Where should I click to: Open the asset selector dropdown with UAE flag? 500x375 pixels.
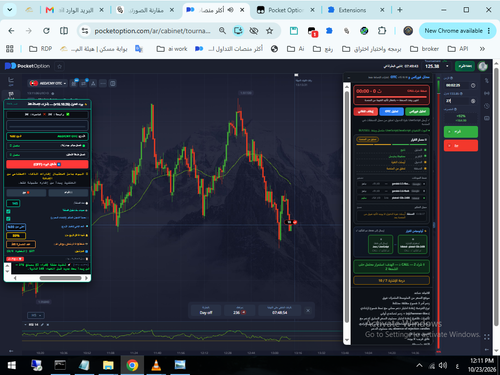point(48,83)
